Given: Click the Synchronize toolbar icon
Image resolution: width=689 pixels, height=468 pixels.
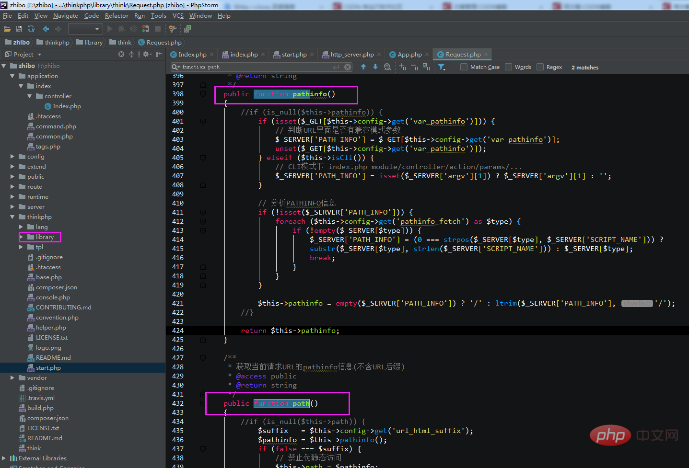Looking at the screenshot, I should pos(31,29).
